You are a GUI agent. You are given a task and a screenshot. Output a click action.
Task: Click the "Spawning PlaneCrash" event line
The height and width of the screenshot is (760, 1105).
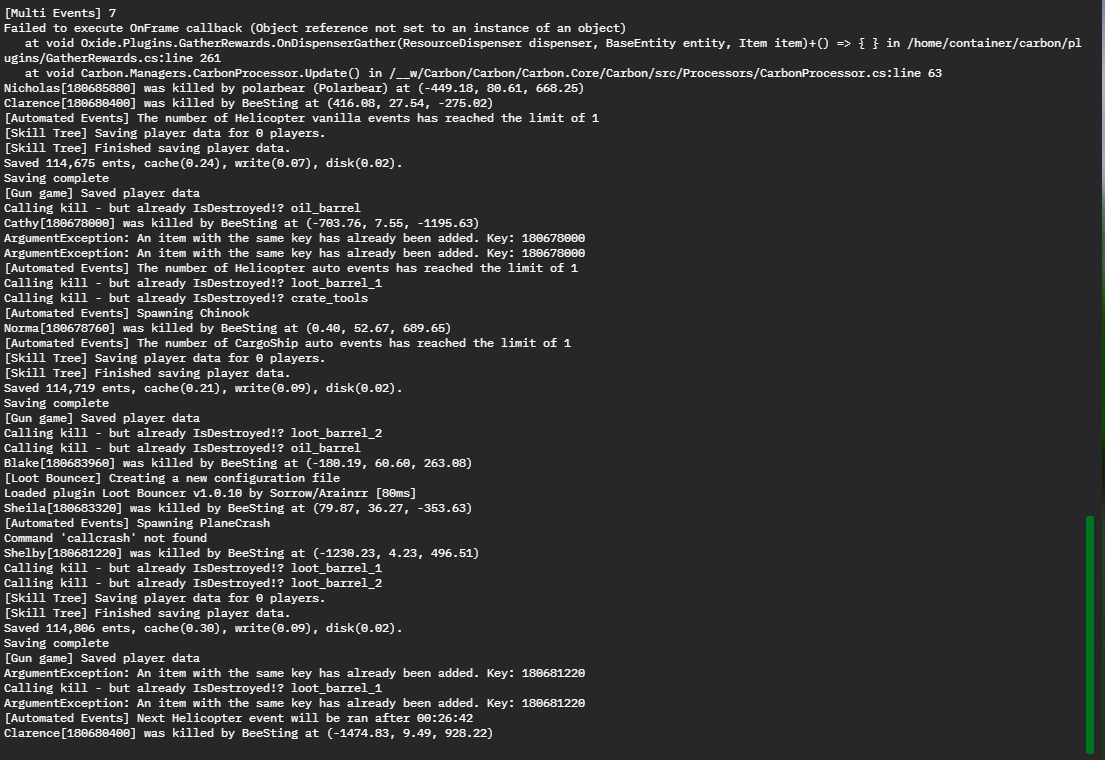coord(137,523)
